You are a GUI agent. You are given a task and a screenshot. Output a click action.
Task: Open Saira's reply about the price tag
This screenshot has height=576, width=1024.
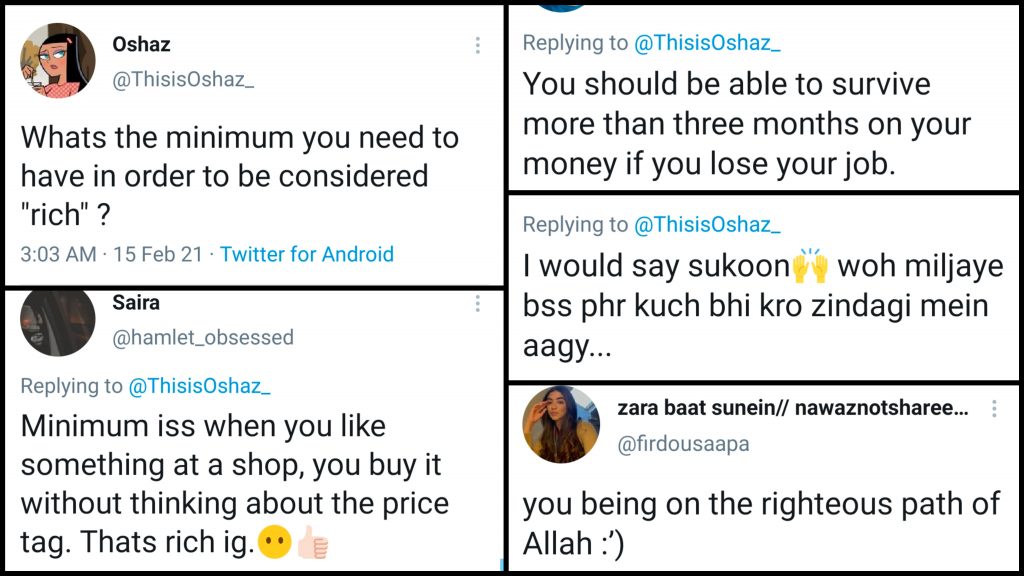point(234,483)
